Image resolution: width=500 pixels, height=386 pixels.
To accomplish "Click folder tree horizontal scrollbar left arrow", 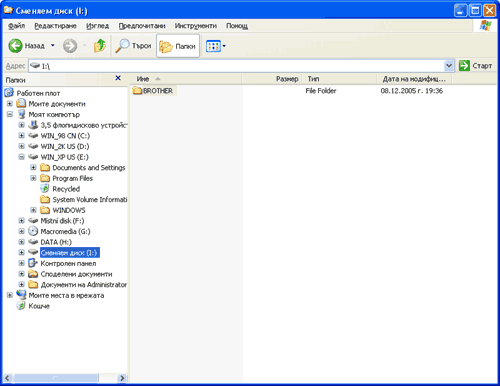I will point(8,378).
